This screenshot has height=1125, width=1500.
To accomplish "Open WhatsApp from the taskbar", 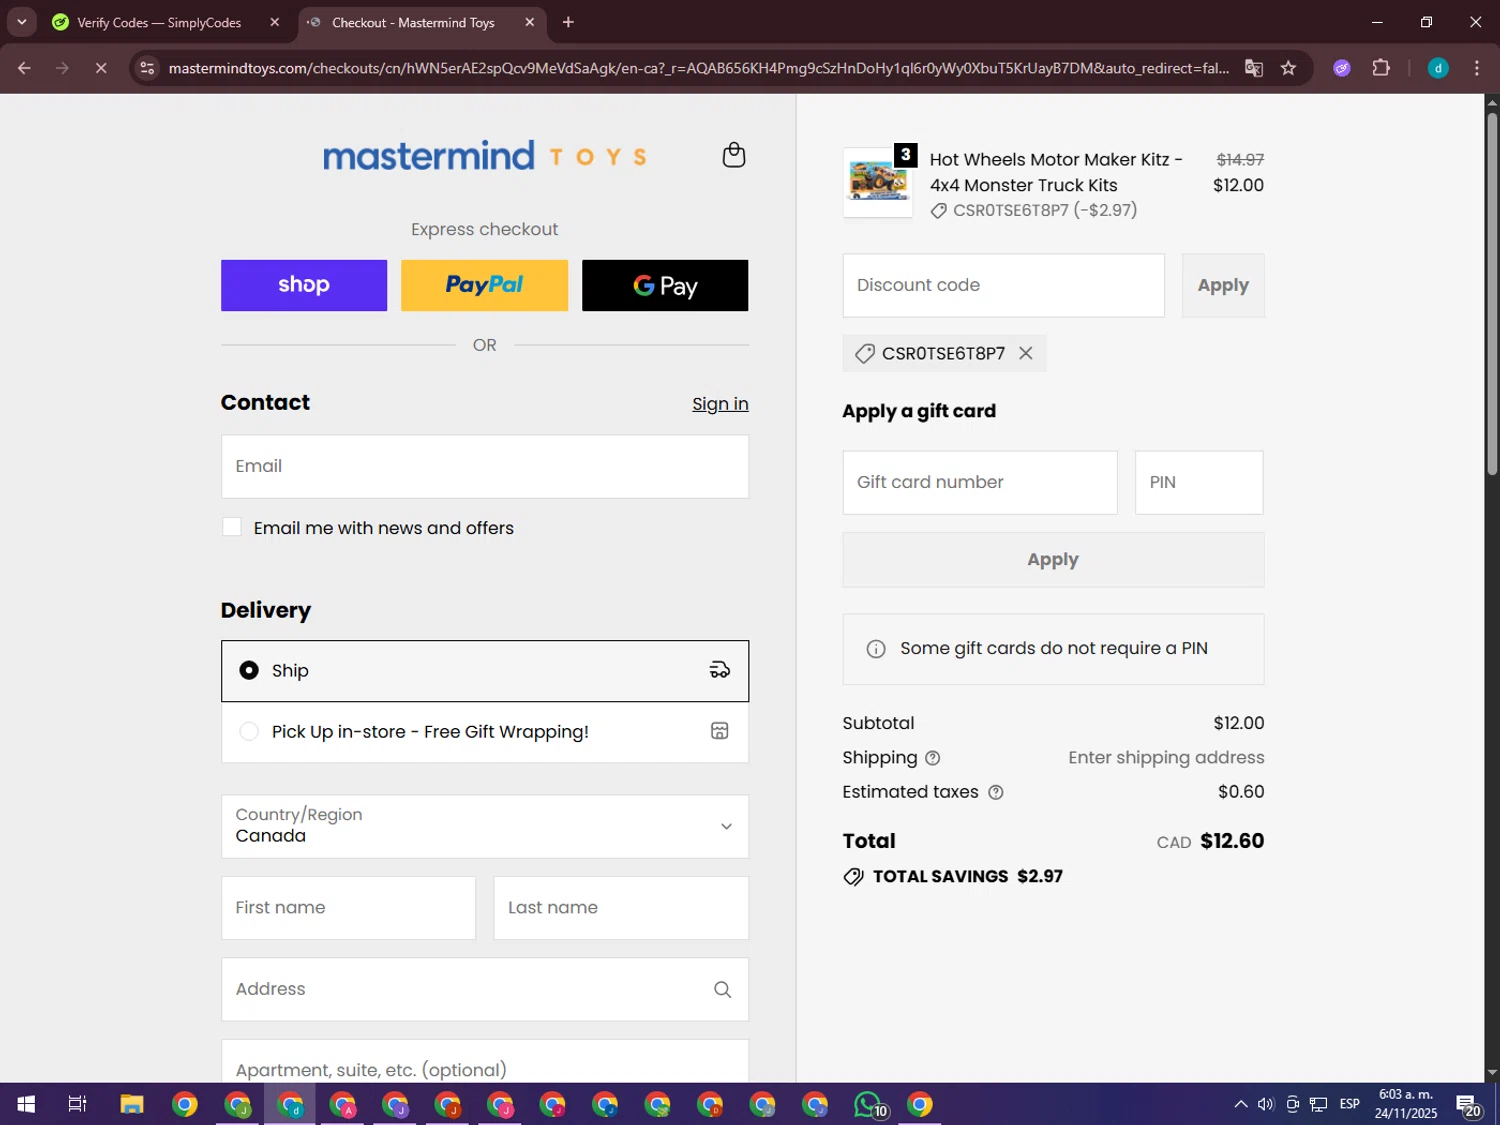I will point(870,1104).
